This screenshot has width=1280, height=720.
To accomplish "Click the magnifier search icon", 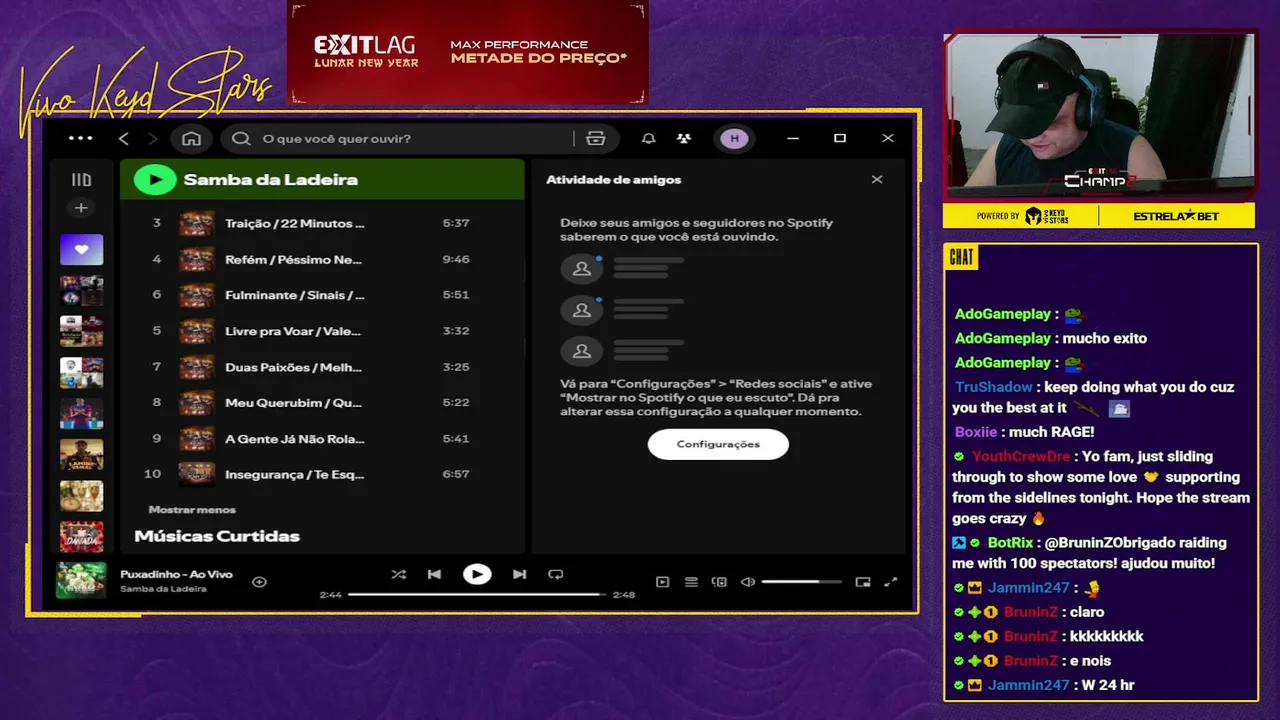I will (241, 138).
